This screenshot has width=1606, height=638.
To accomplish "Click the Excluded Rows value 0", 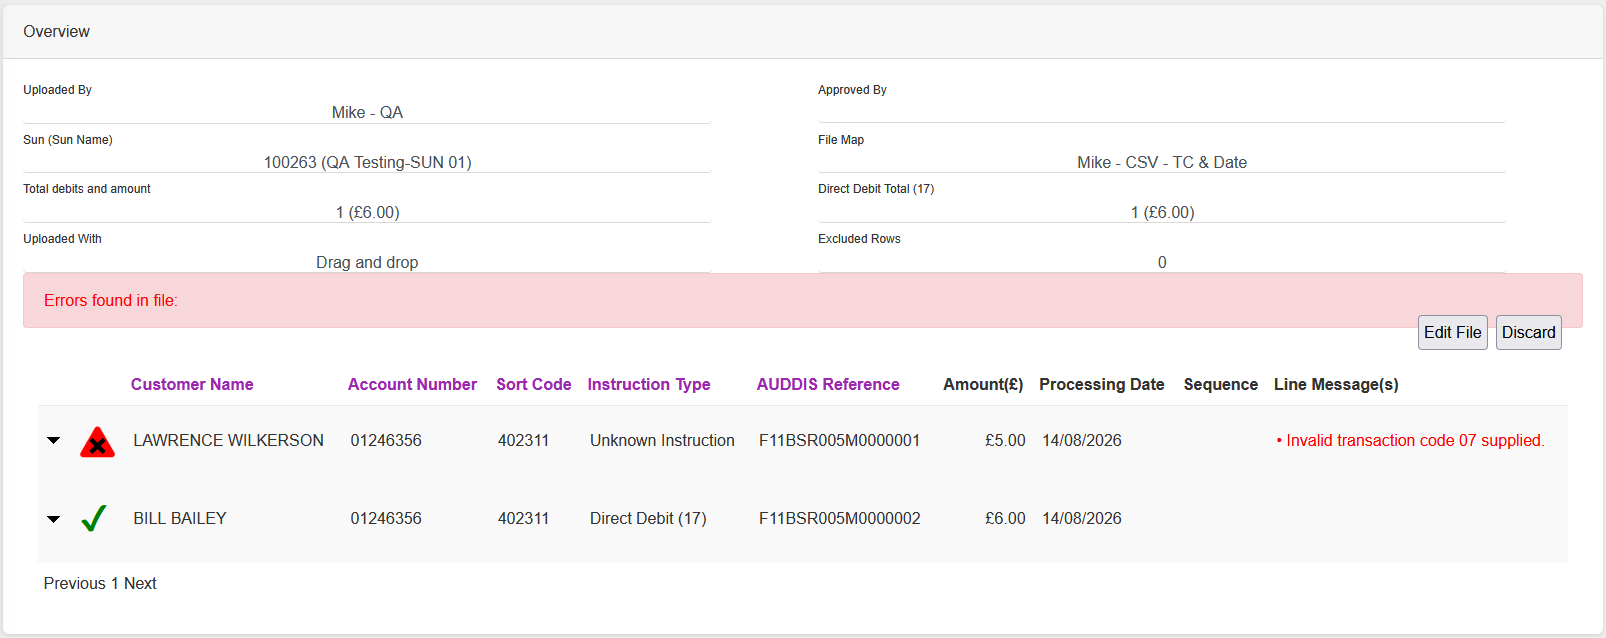I will [1162, 262].
